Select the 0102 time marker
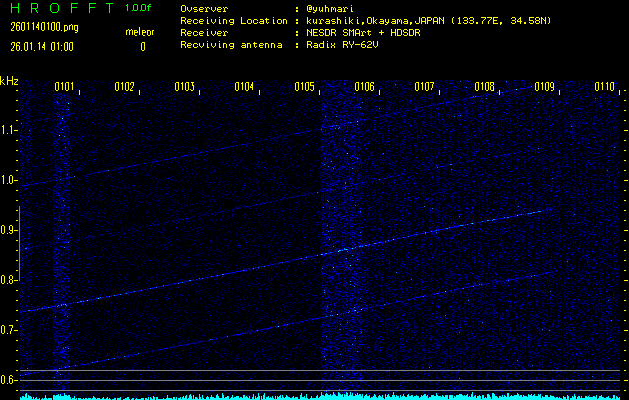This screenshot has height=400, width=629. point(124,87)
